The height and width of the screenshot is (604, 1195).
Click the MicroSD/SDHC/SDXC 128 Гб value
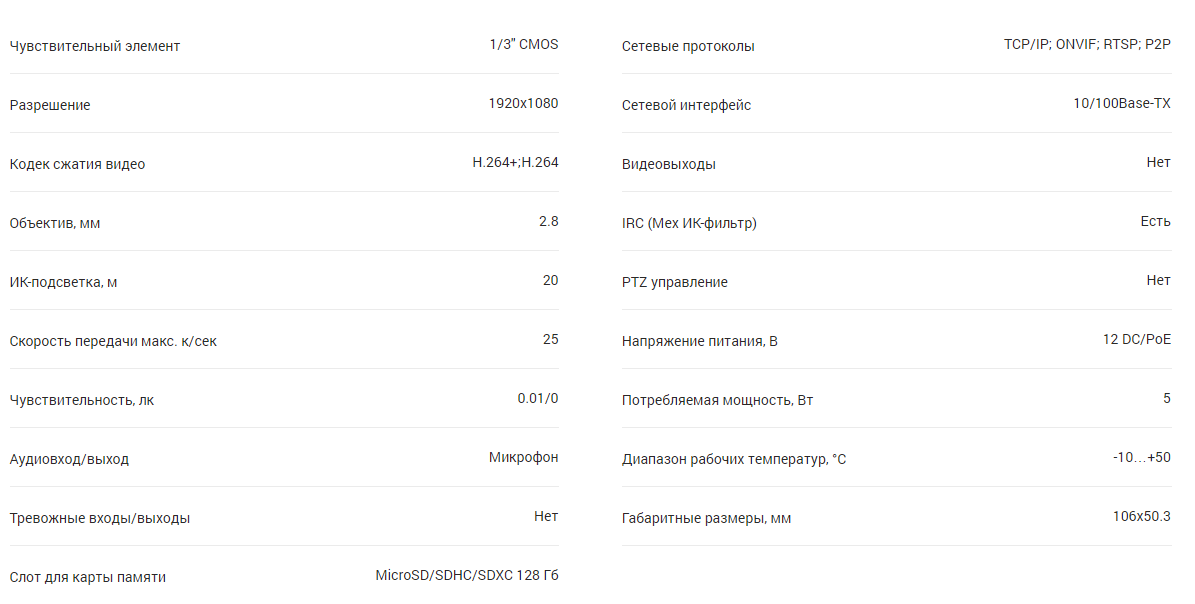coord(466,575)
